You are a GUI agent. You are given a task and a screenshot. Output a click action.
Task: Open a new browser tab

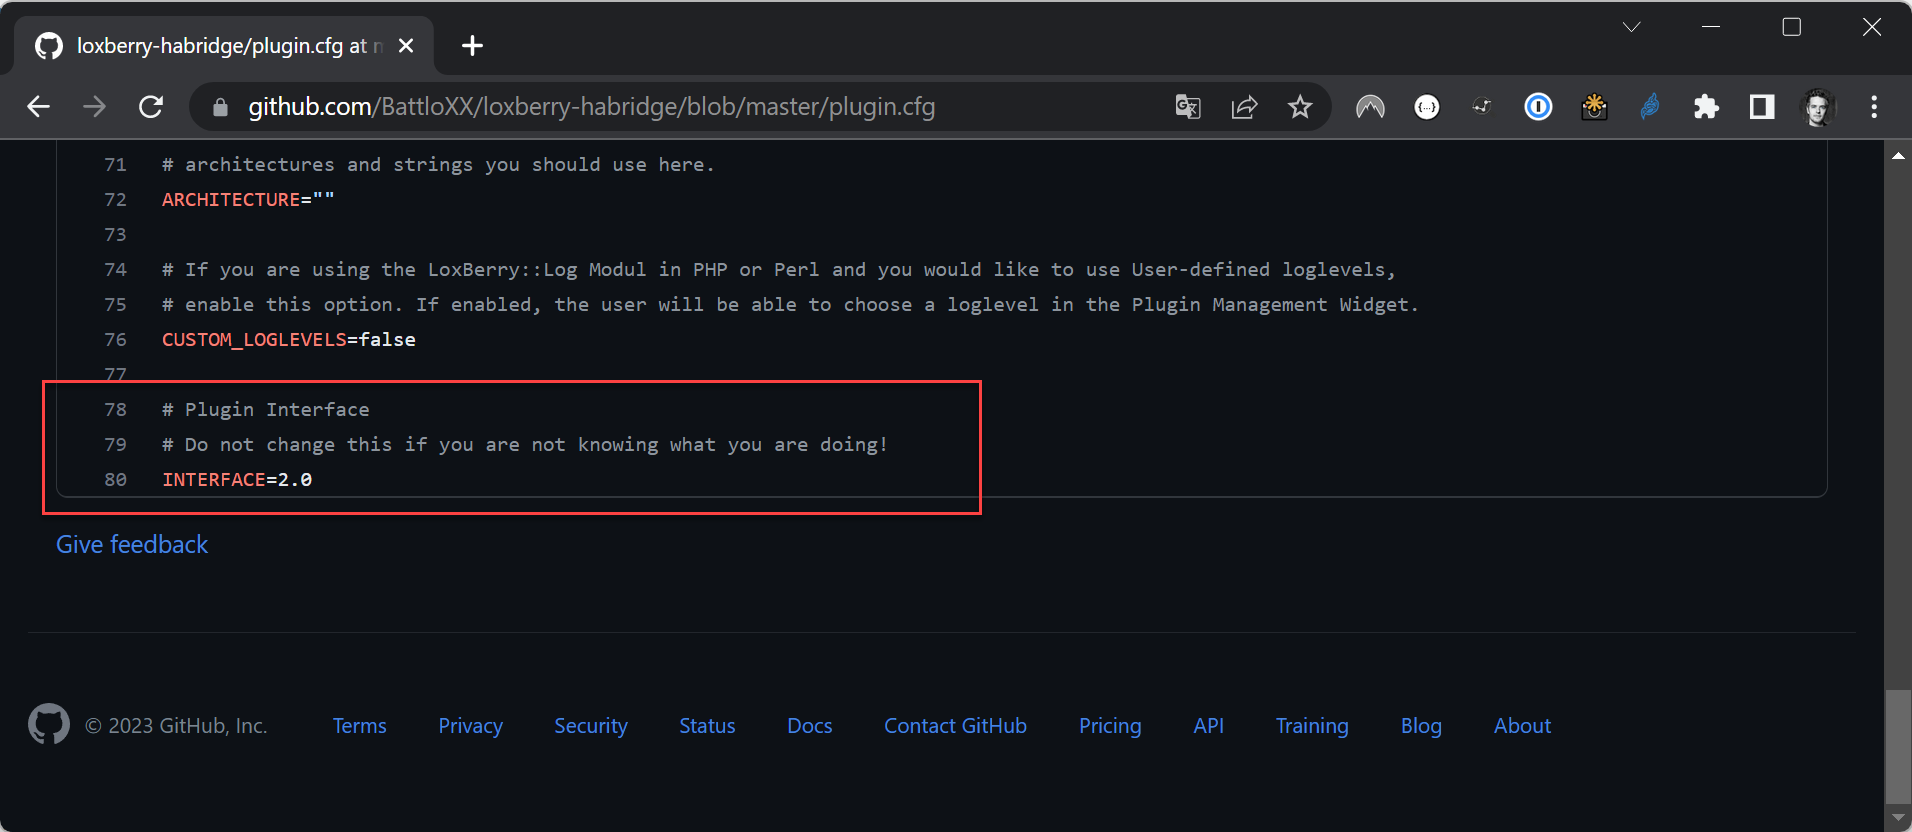[x=472, y=46]
